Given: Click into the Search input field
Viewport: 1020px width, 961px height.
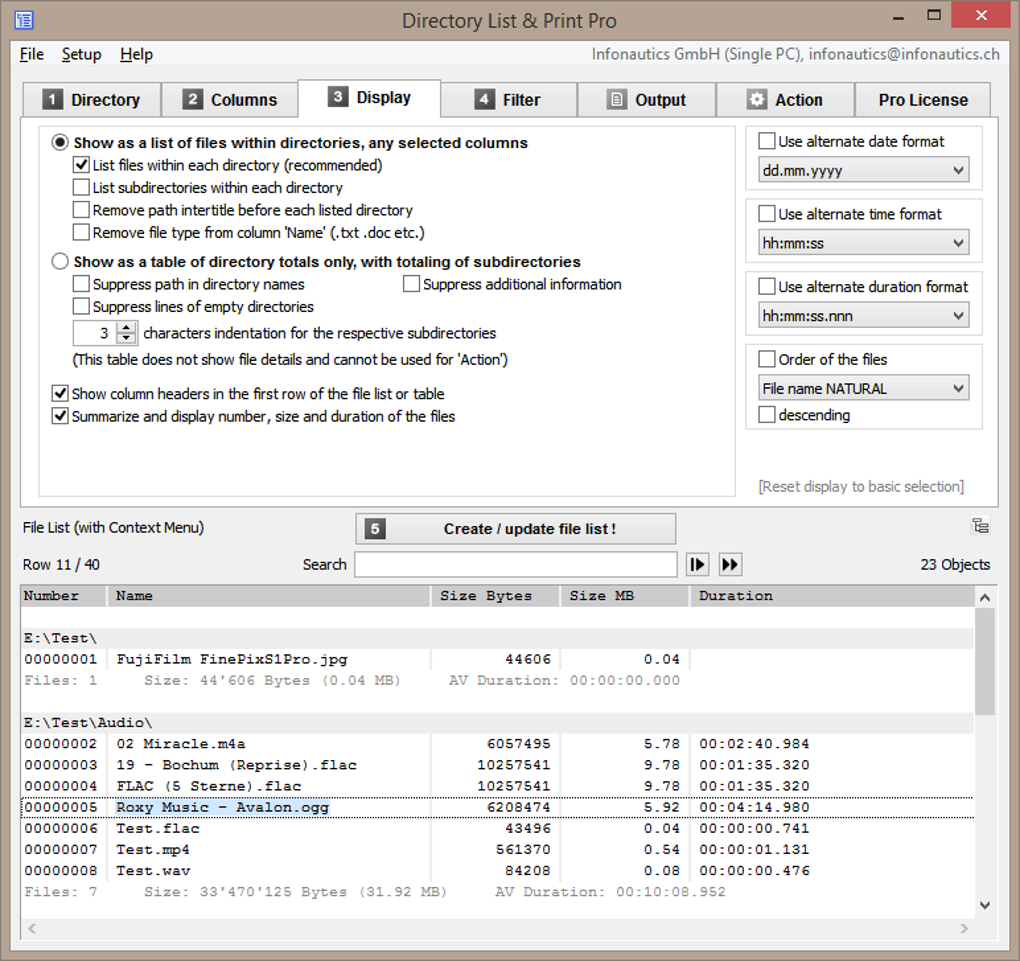Looking at the screenshot, I should point(516,564).
